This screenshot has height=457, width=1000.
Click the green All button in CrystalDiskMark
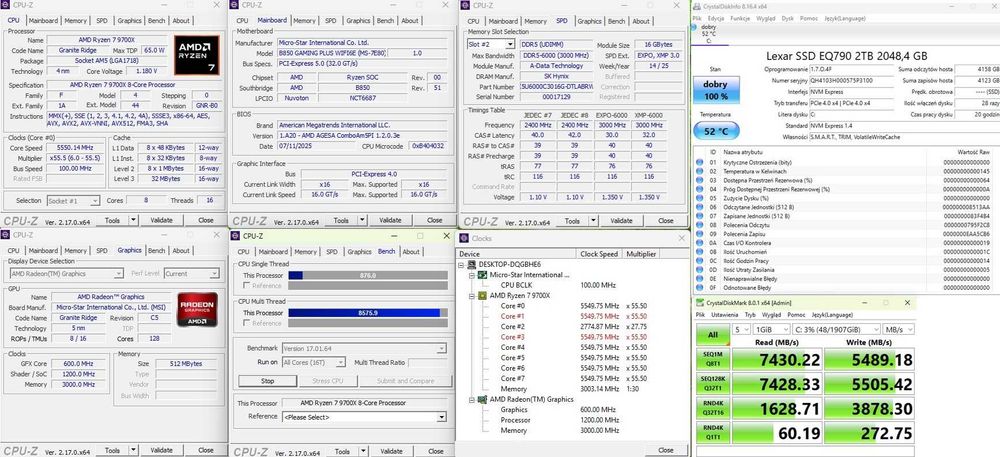click(x=712, y=334)
